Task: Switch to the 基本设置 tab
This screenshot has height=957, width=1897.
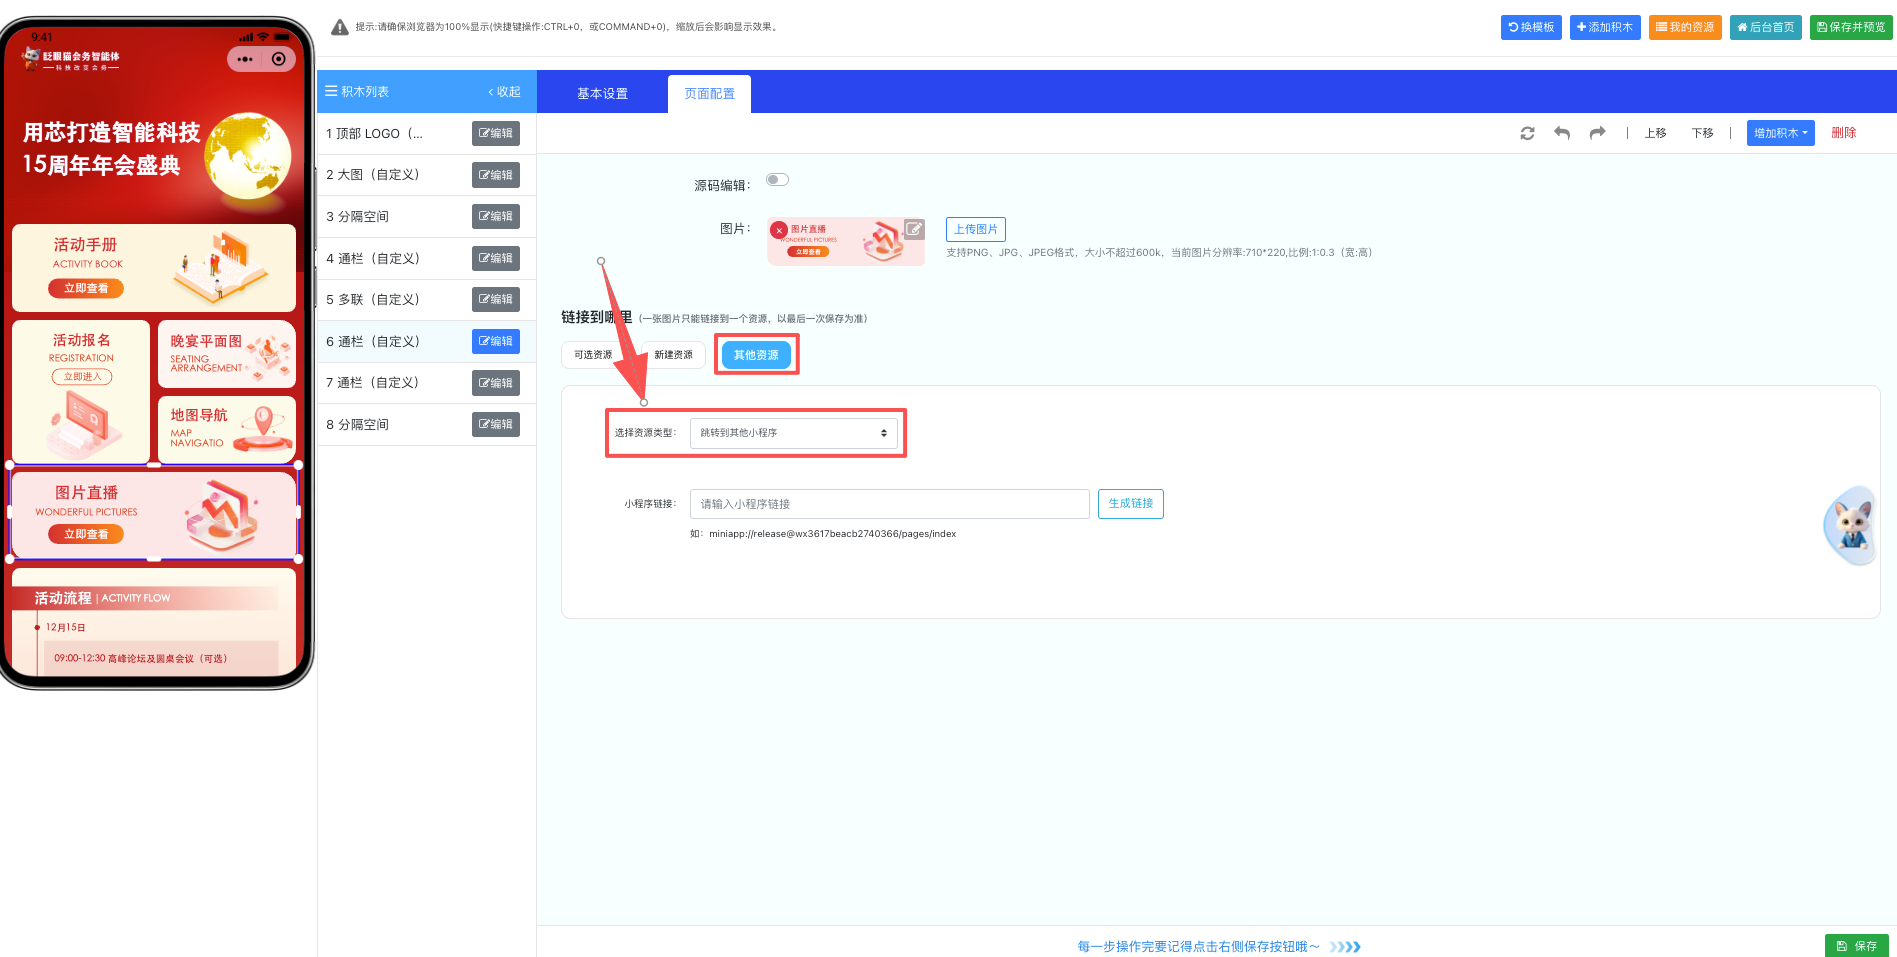Action: 602,94
